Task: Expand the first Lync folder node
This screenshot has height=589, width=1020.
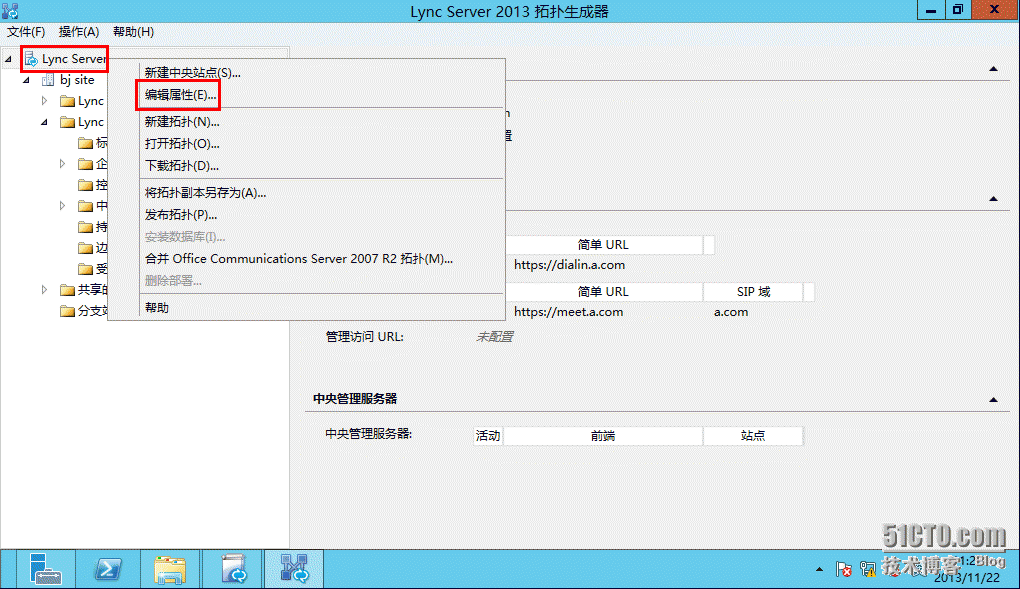Action: [x=44, y=101]
